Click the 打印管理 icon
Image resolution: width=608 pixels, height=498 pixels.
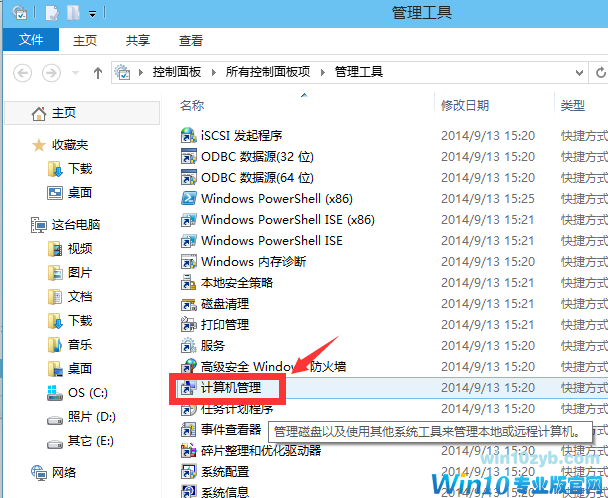tap(188, 324)
